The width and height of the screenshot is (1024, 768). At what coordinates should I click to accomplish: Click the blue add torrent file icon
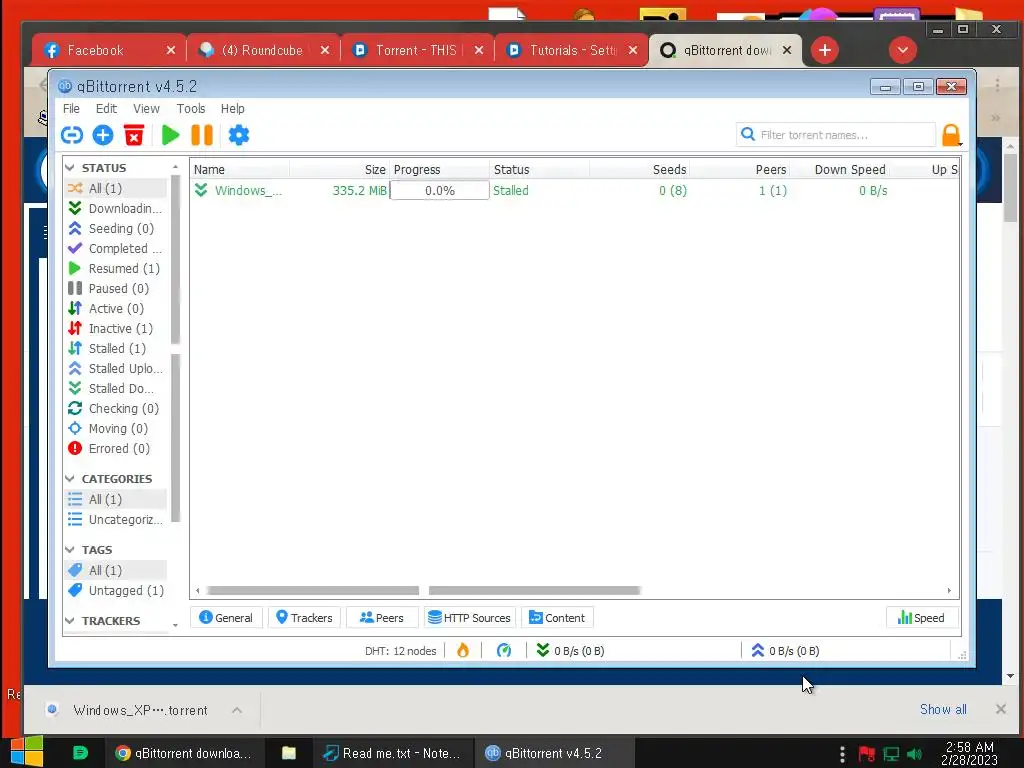point(103,135)
